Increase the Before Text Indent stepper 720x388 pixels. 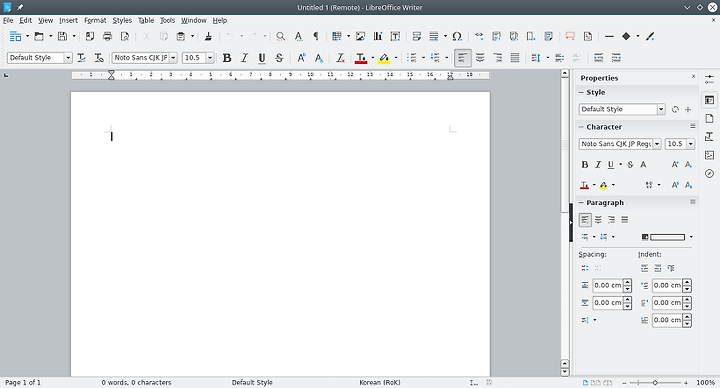pyautogui.click(x=687, y=282)
